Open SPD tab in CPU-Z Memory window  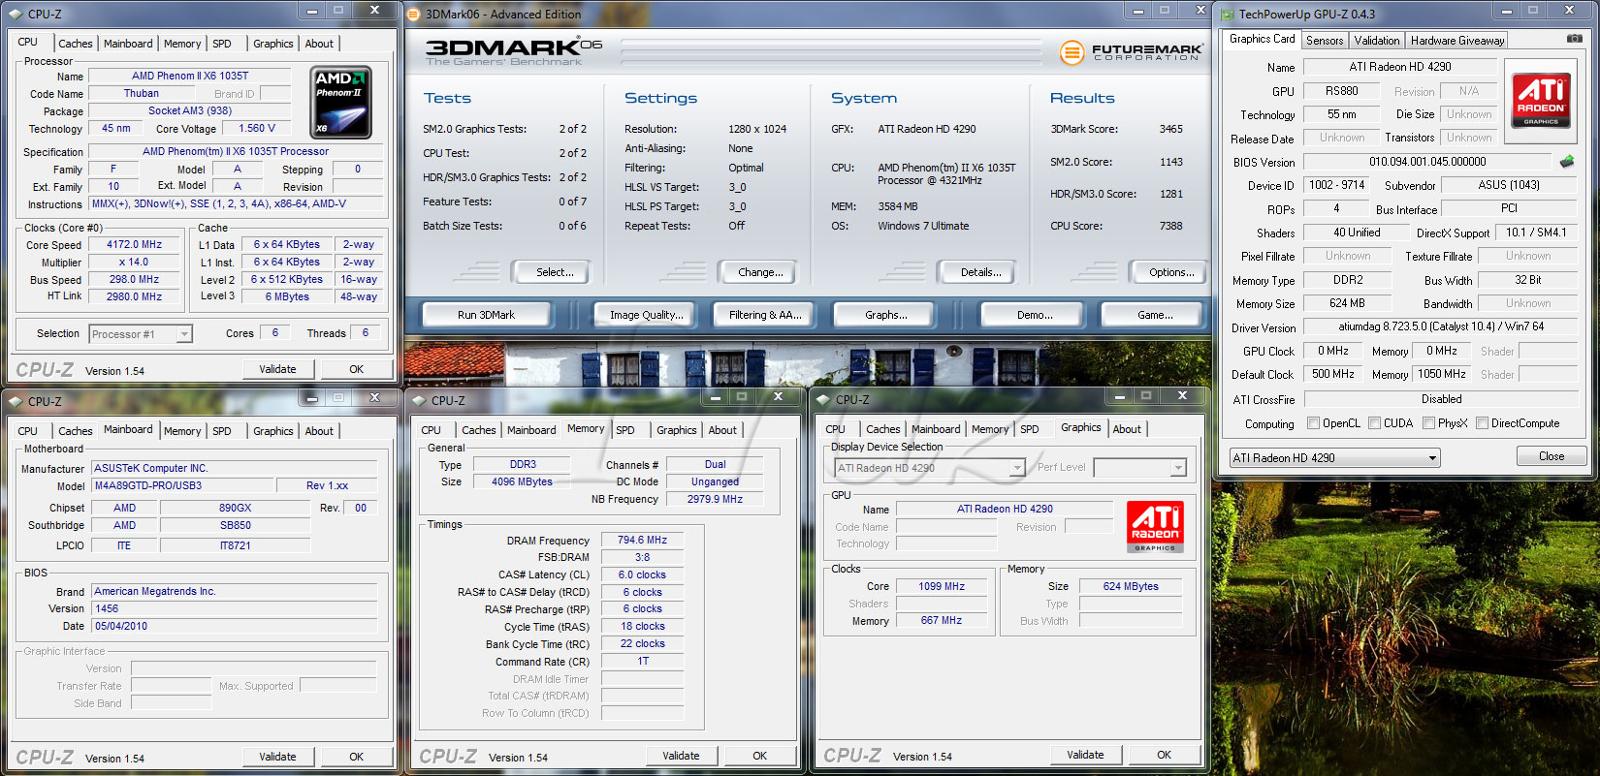[x=625, y=430]
